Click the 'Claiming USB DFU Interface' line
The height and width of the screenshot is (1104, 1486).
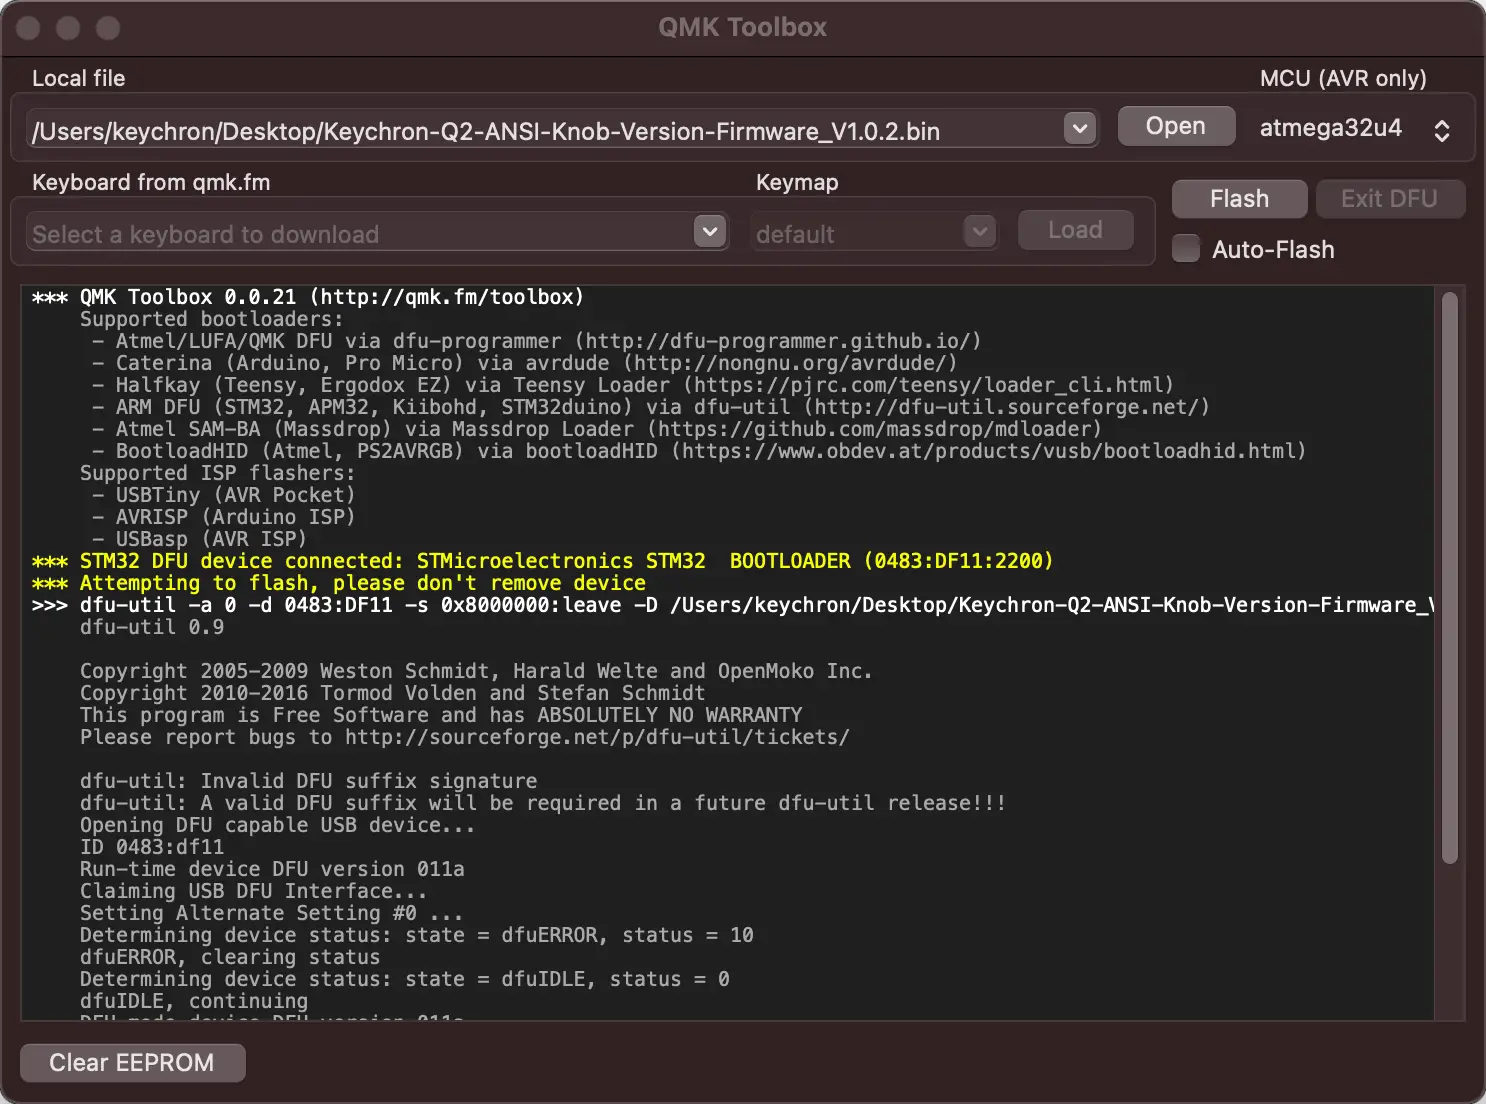253,891
